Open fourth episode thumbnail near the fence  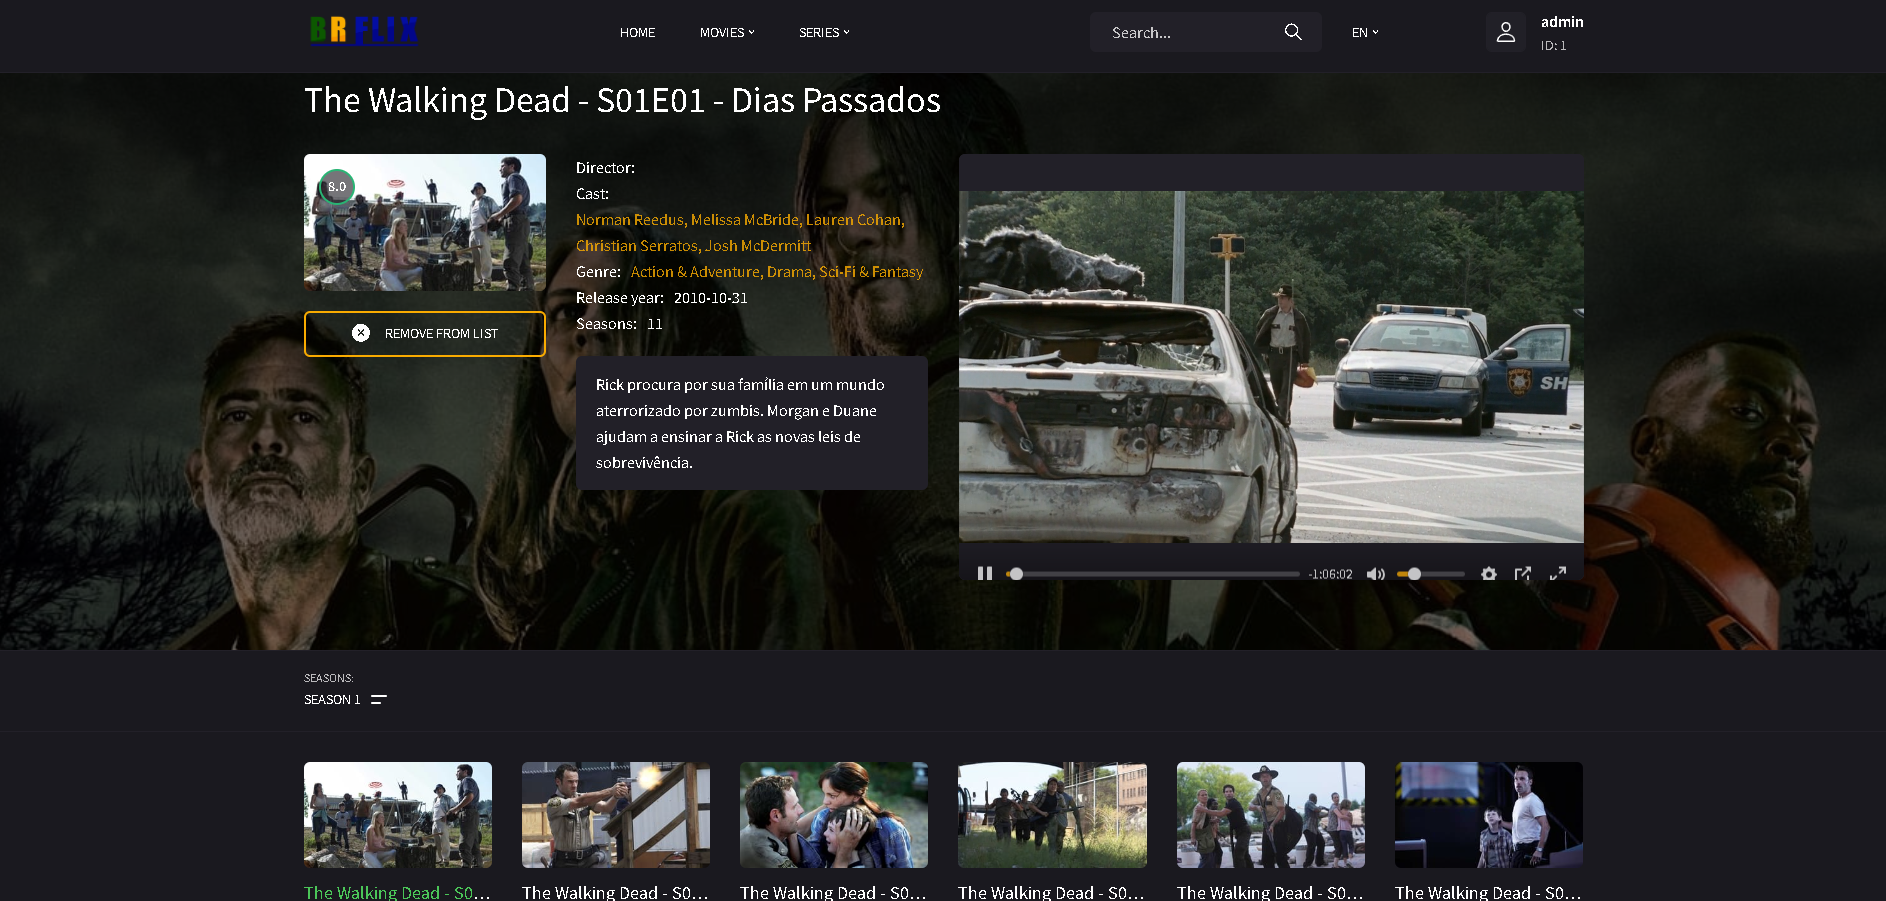click(x=1052, y=815)
